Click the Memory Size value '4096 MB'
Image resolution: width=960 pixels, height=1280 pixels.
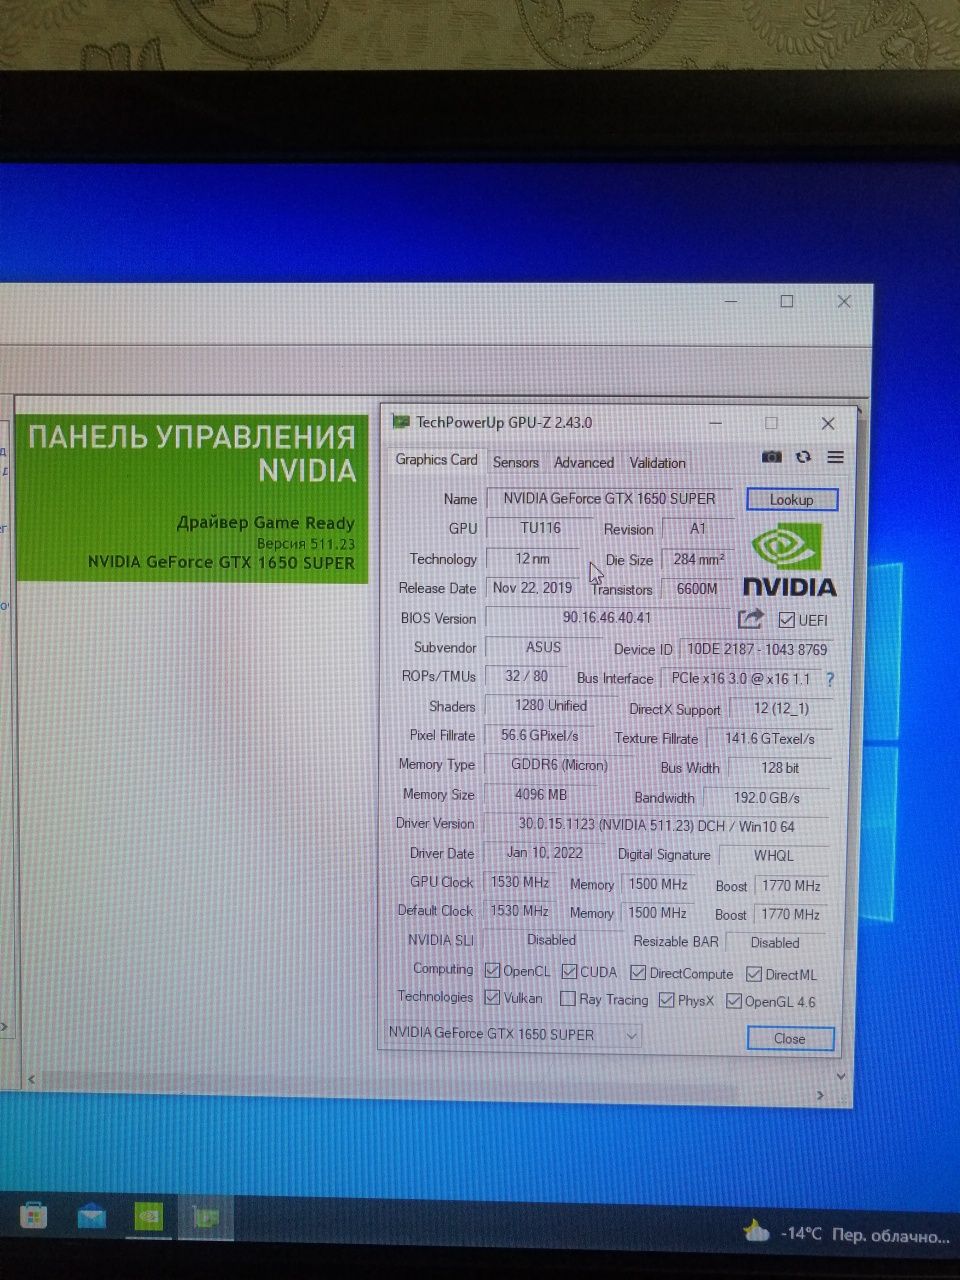coord(541,795)
